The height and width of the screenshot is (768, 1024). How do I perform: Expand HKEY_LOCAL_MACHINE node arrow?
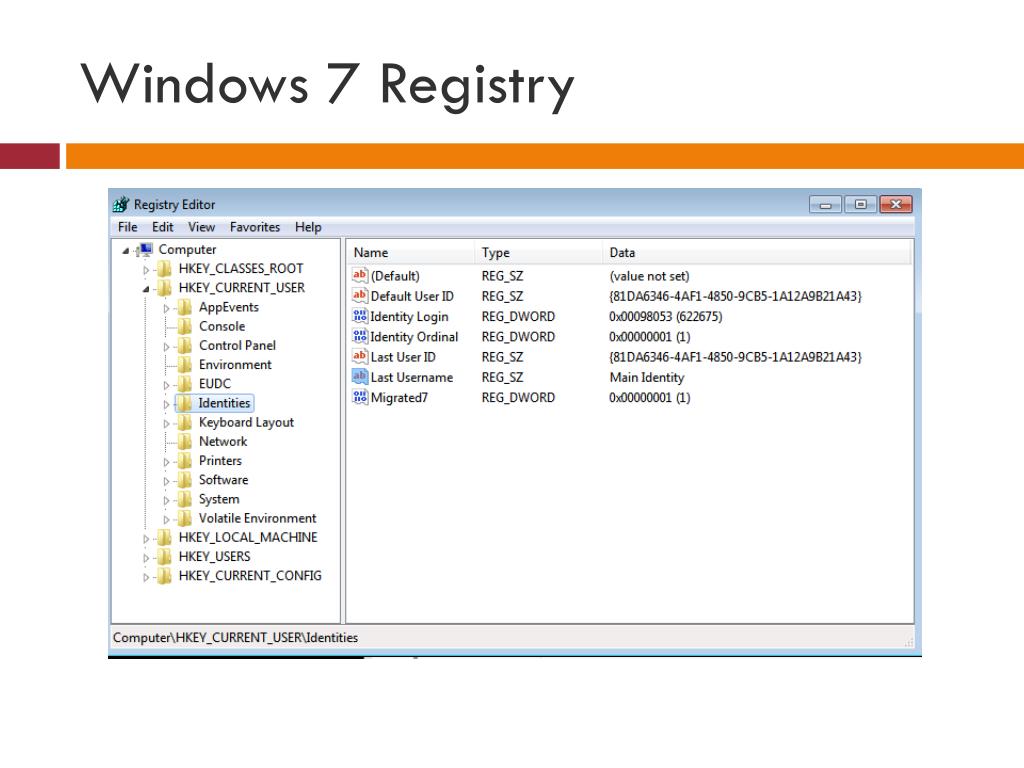[146, 539]
